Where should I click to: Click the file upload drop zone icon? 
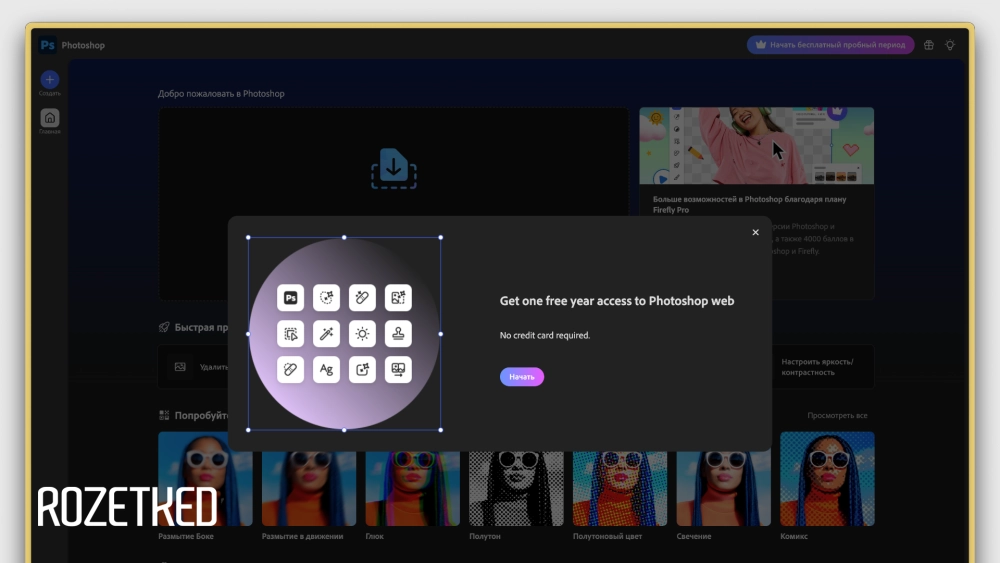394,168
